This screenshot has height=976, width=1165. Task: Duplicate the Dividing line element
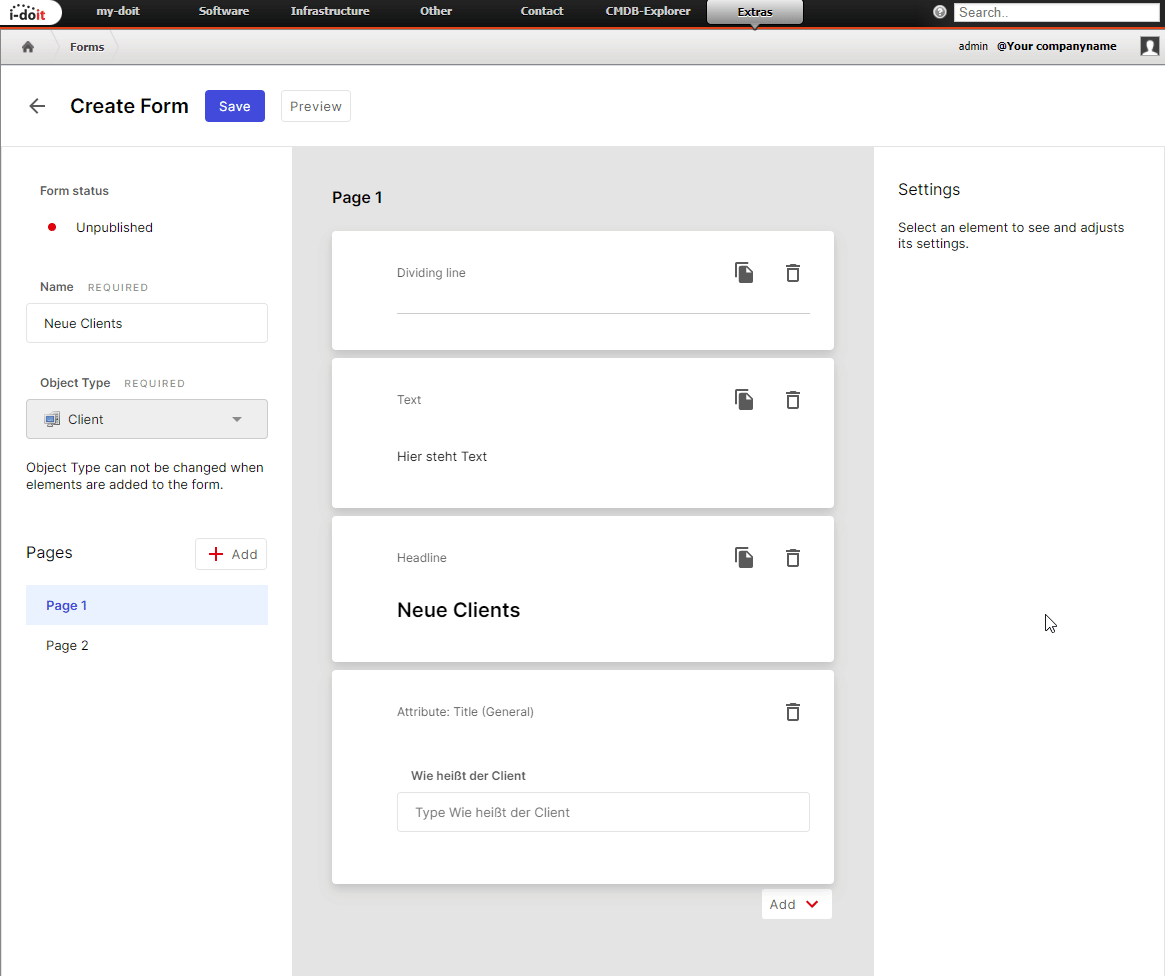click(744, 273)
